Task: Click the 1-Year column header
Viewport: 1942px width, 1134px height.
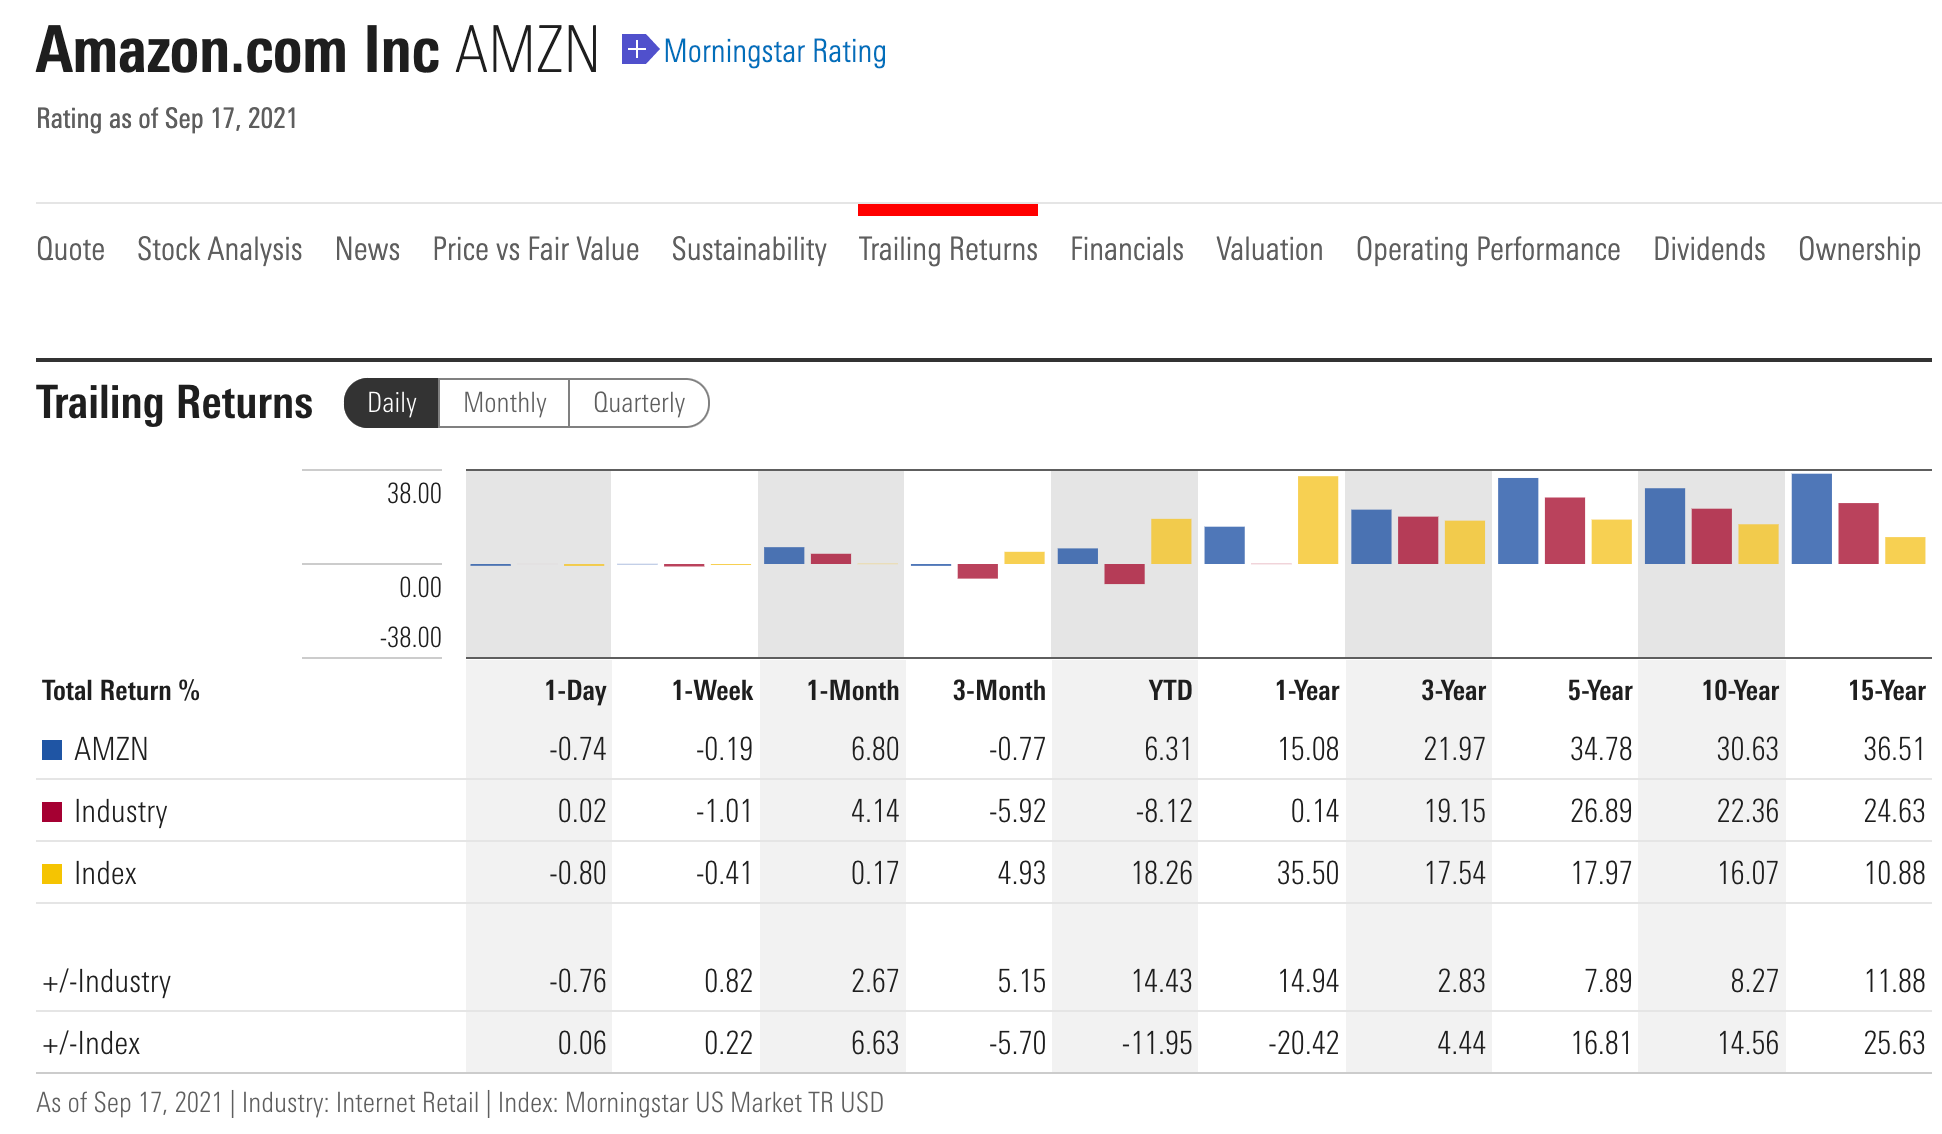Action: (1307, 691)
